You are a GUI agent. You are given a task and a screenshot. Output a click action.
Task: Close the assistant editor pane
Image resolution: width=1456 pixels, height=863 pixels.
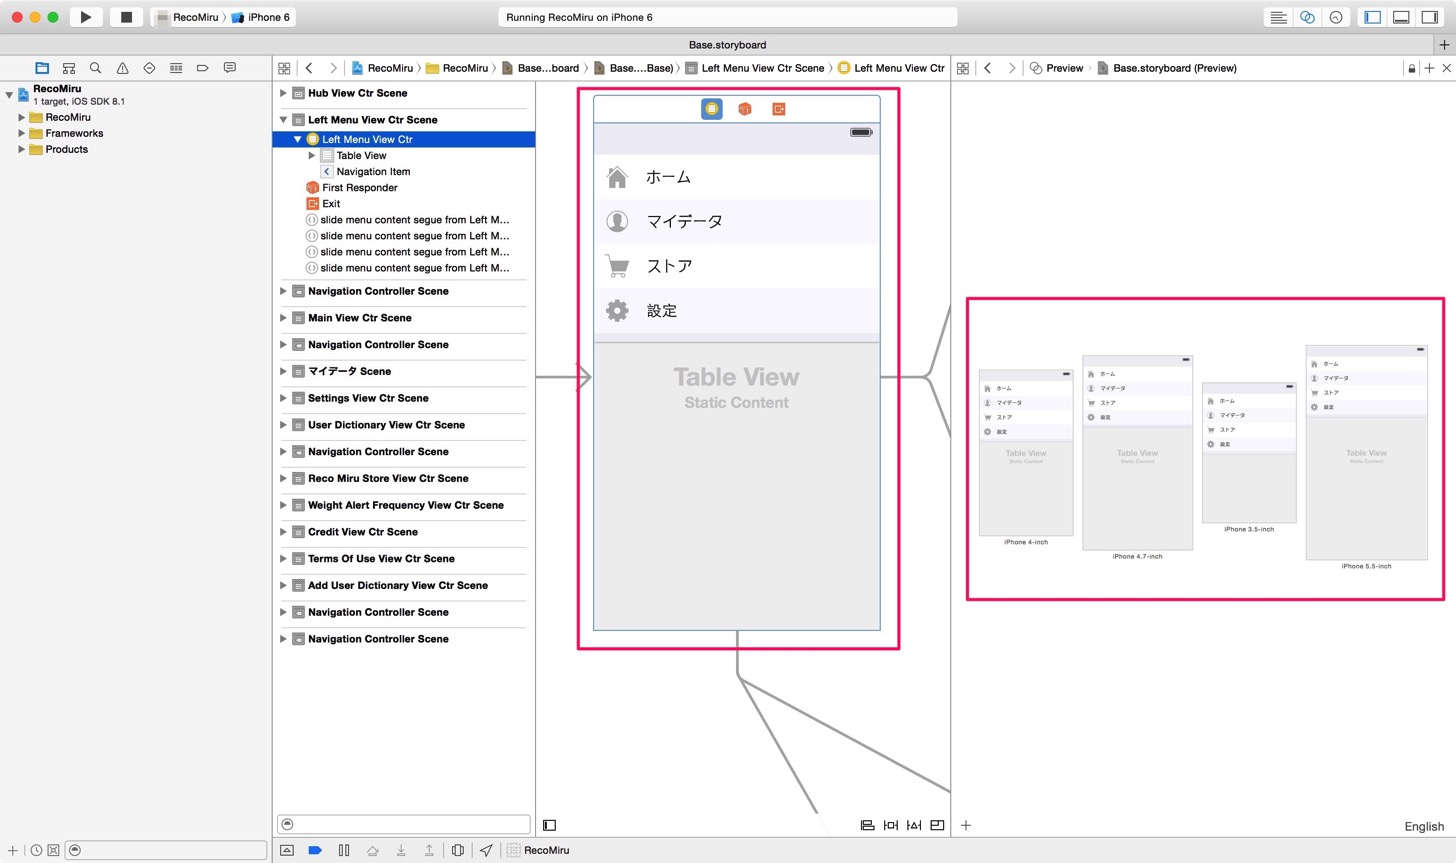point(1446,68)
